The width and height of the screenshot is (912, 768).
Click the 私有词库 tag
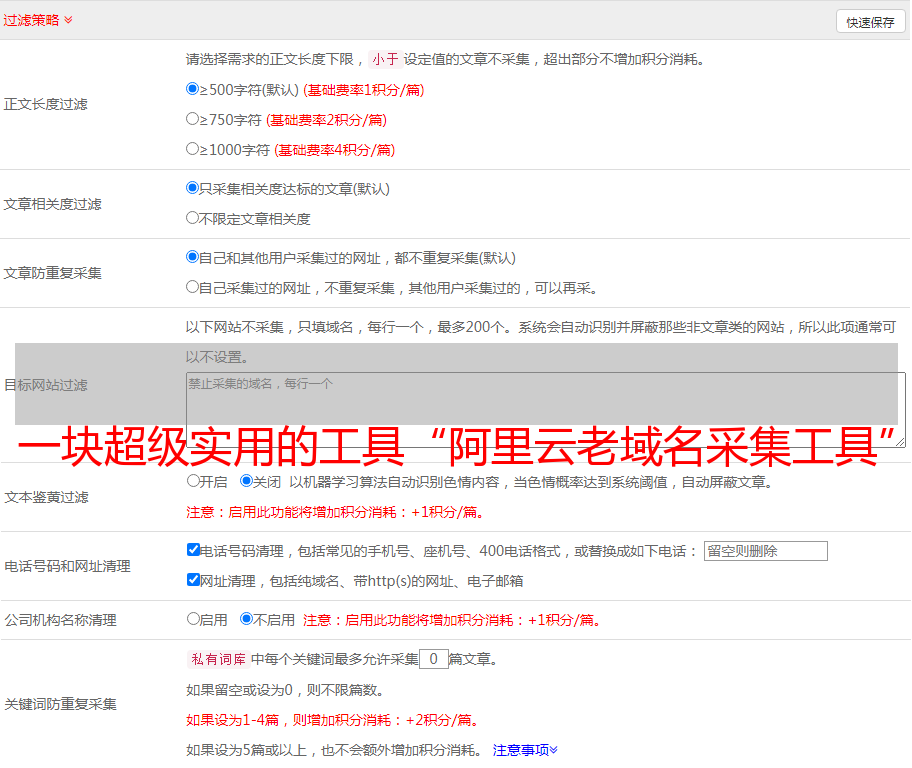[x=219, y=659]
